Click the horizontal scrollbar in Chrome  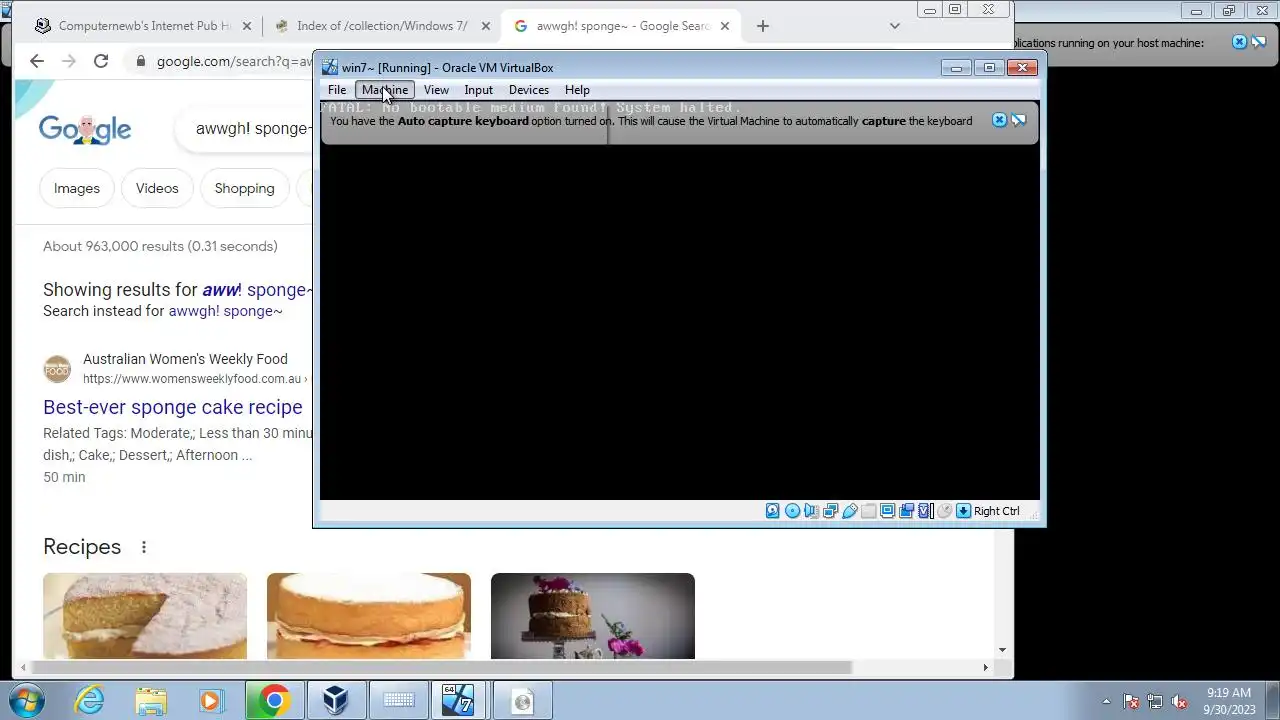(440, 667)
